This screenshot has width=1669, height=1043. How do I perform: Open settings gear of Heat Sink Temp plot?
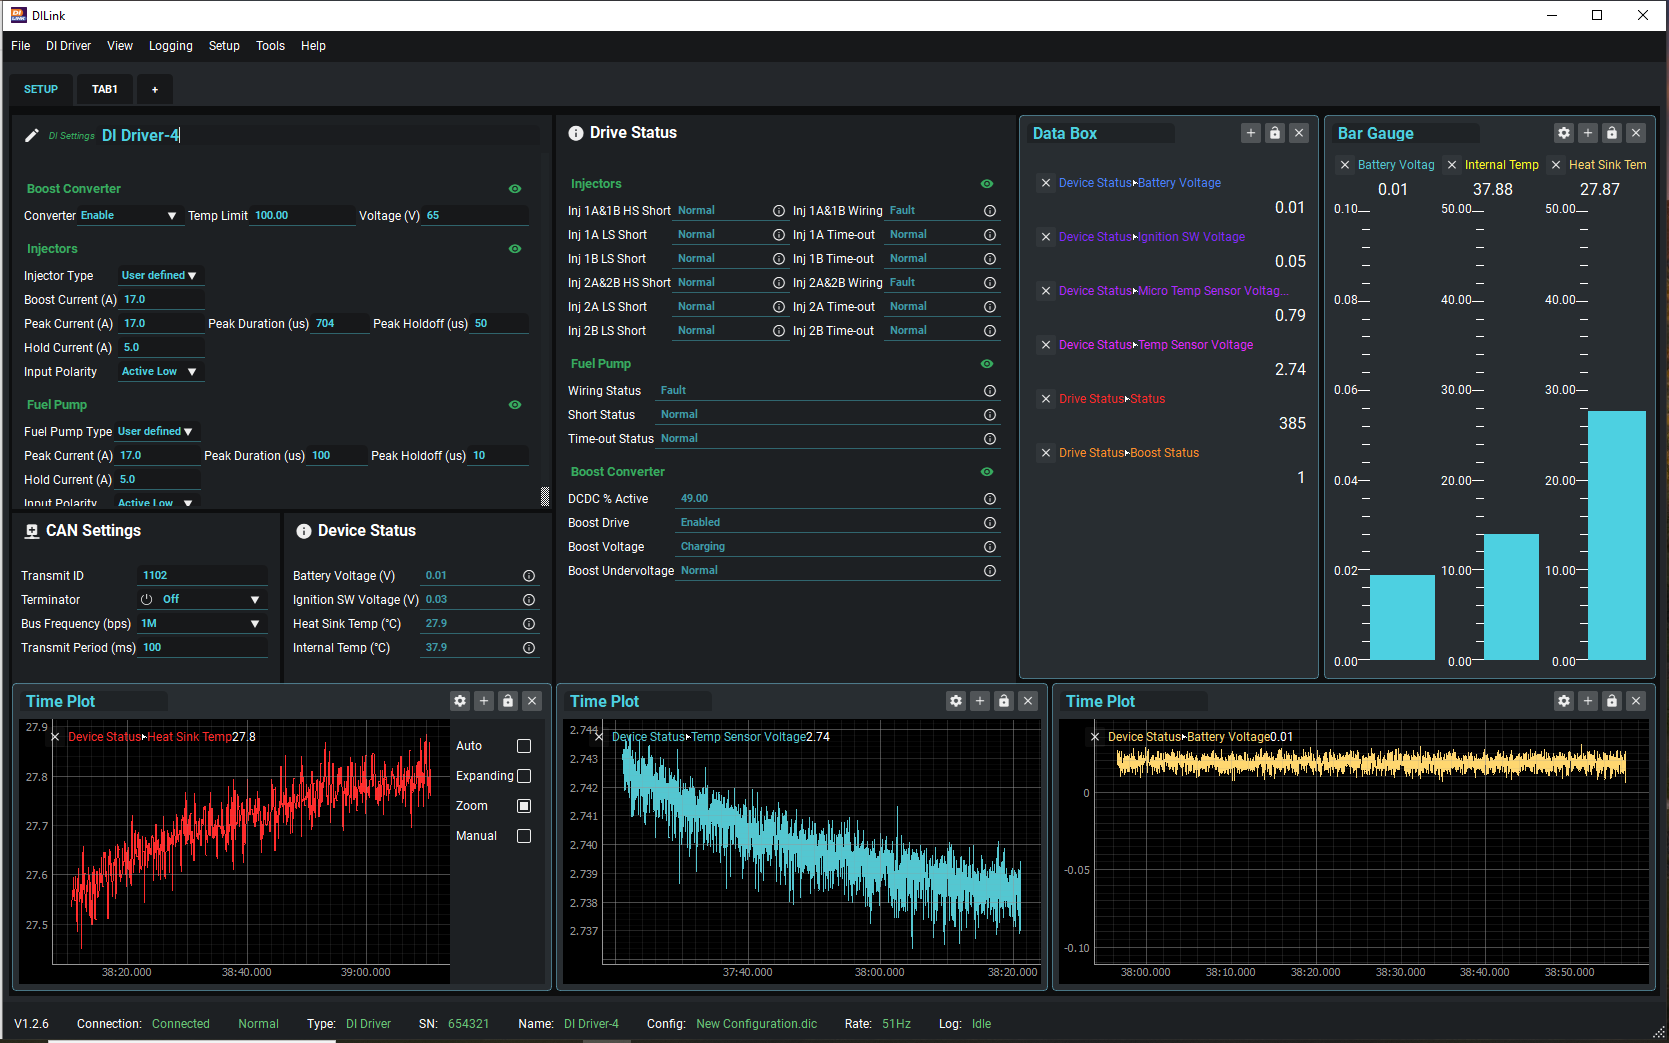coord(460,701)
